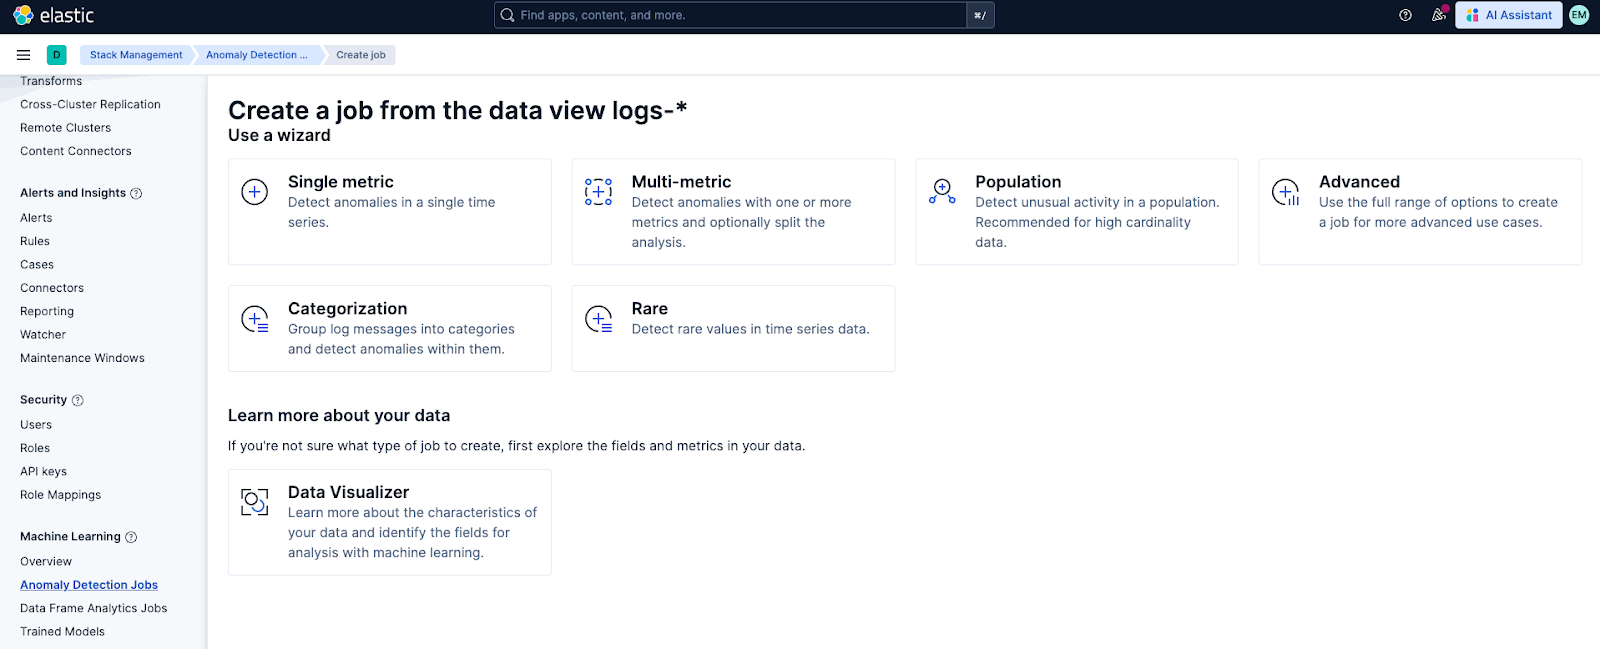This screenshot has height=649, width=1600.
Task: Open Trained Models in sidebar
Action: [x=62, y=631]
